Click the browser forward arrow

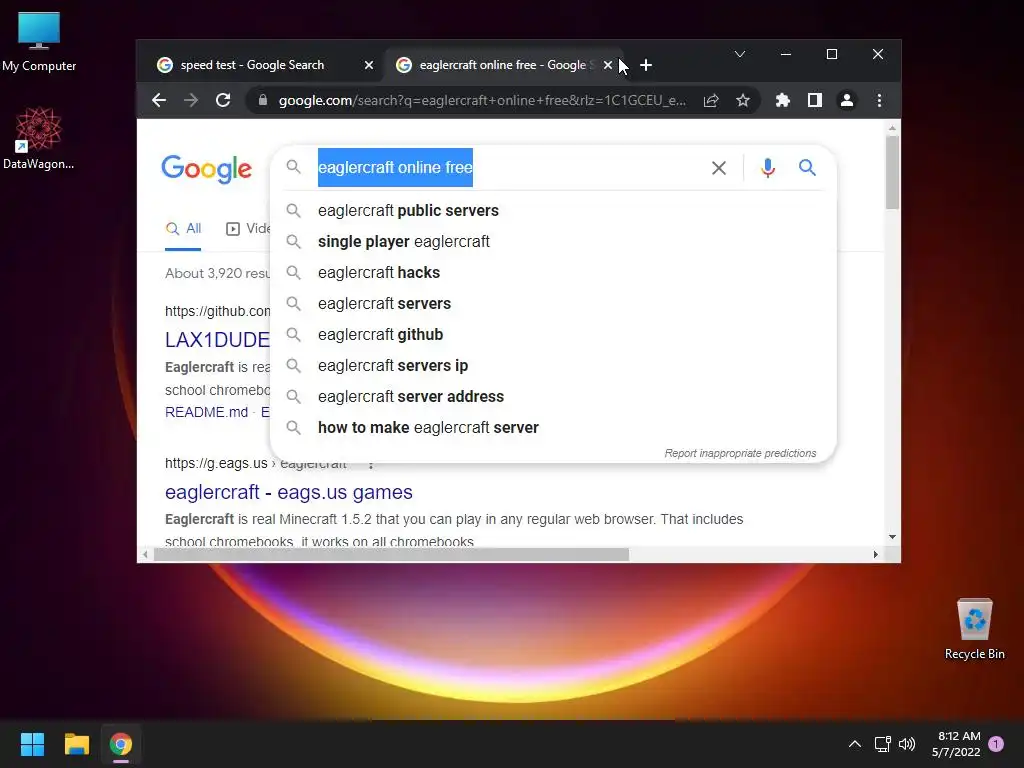point(191,100)
